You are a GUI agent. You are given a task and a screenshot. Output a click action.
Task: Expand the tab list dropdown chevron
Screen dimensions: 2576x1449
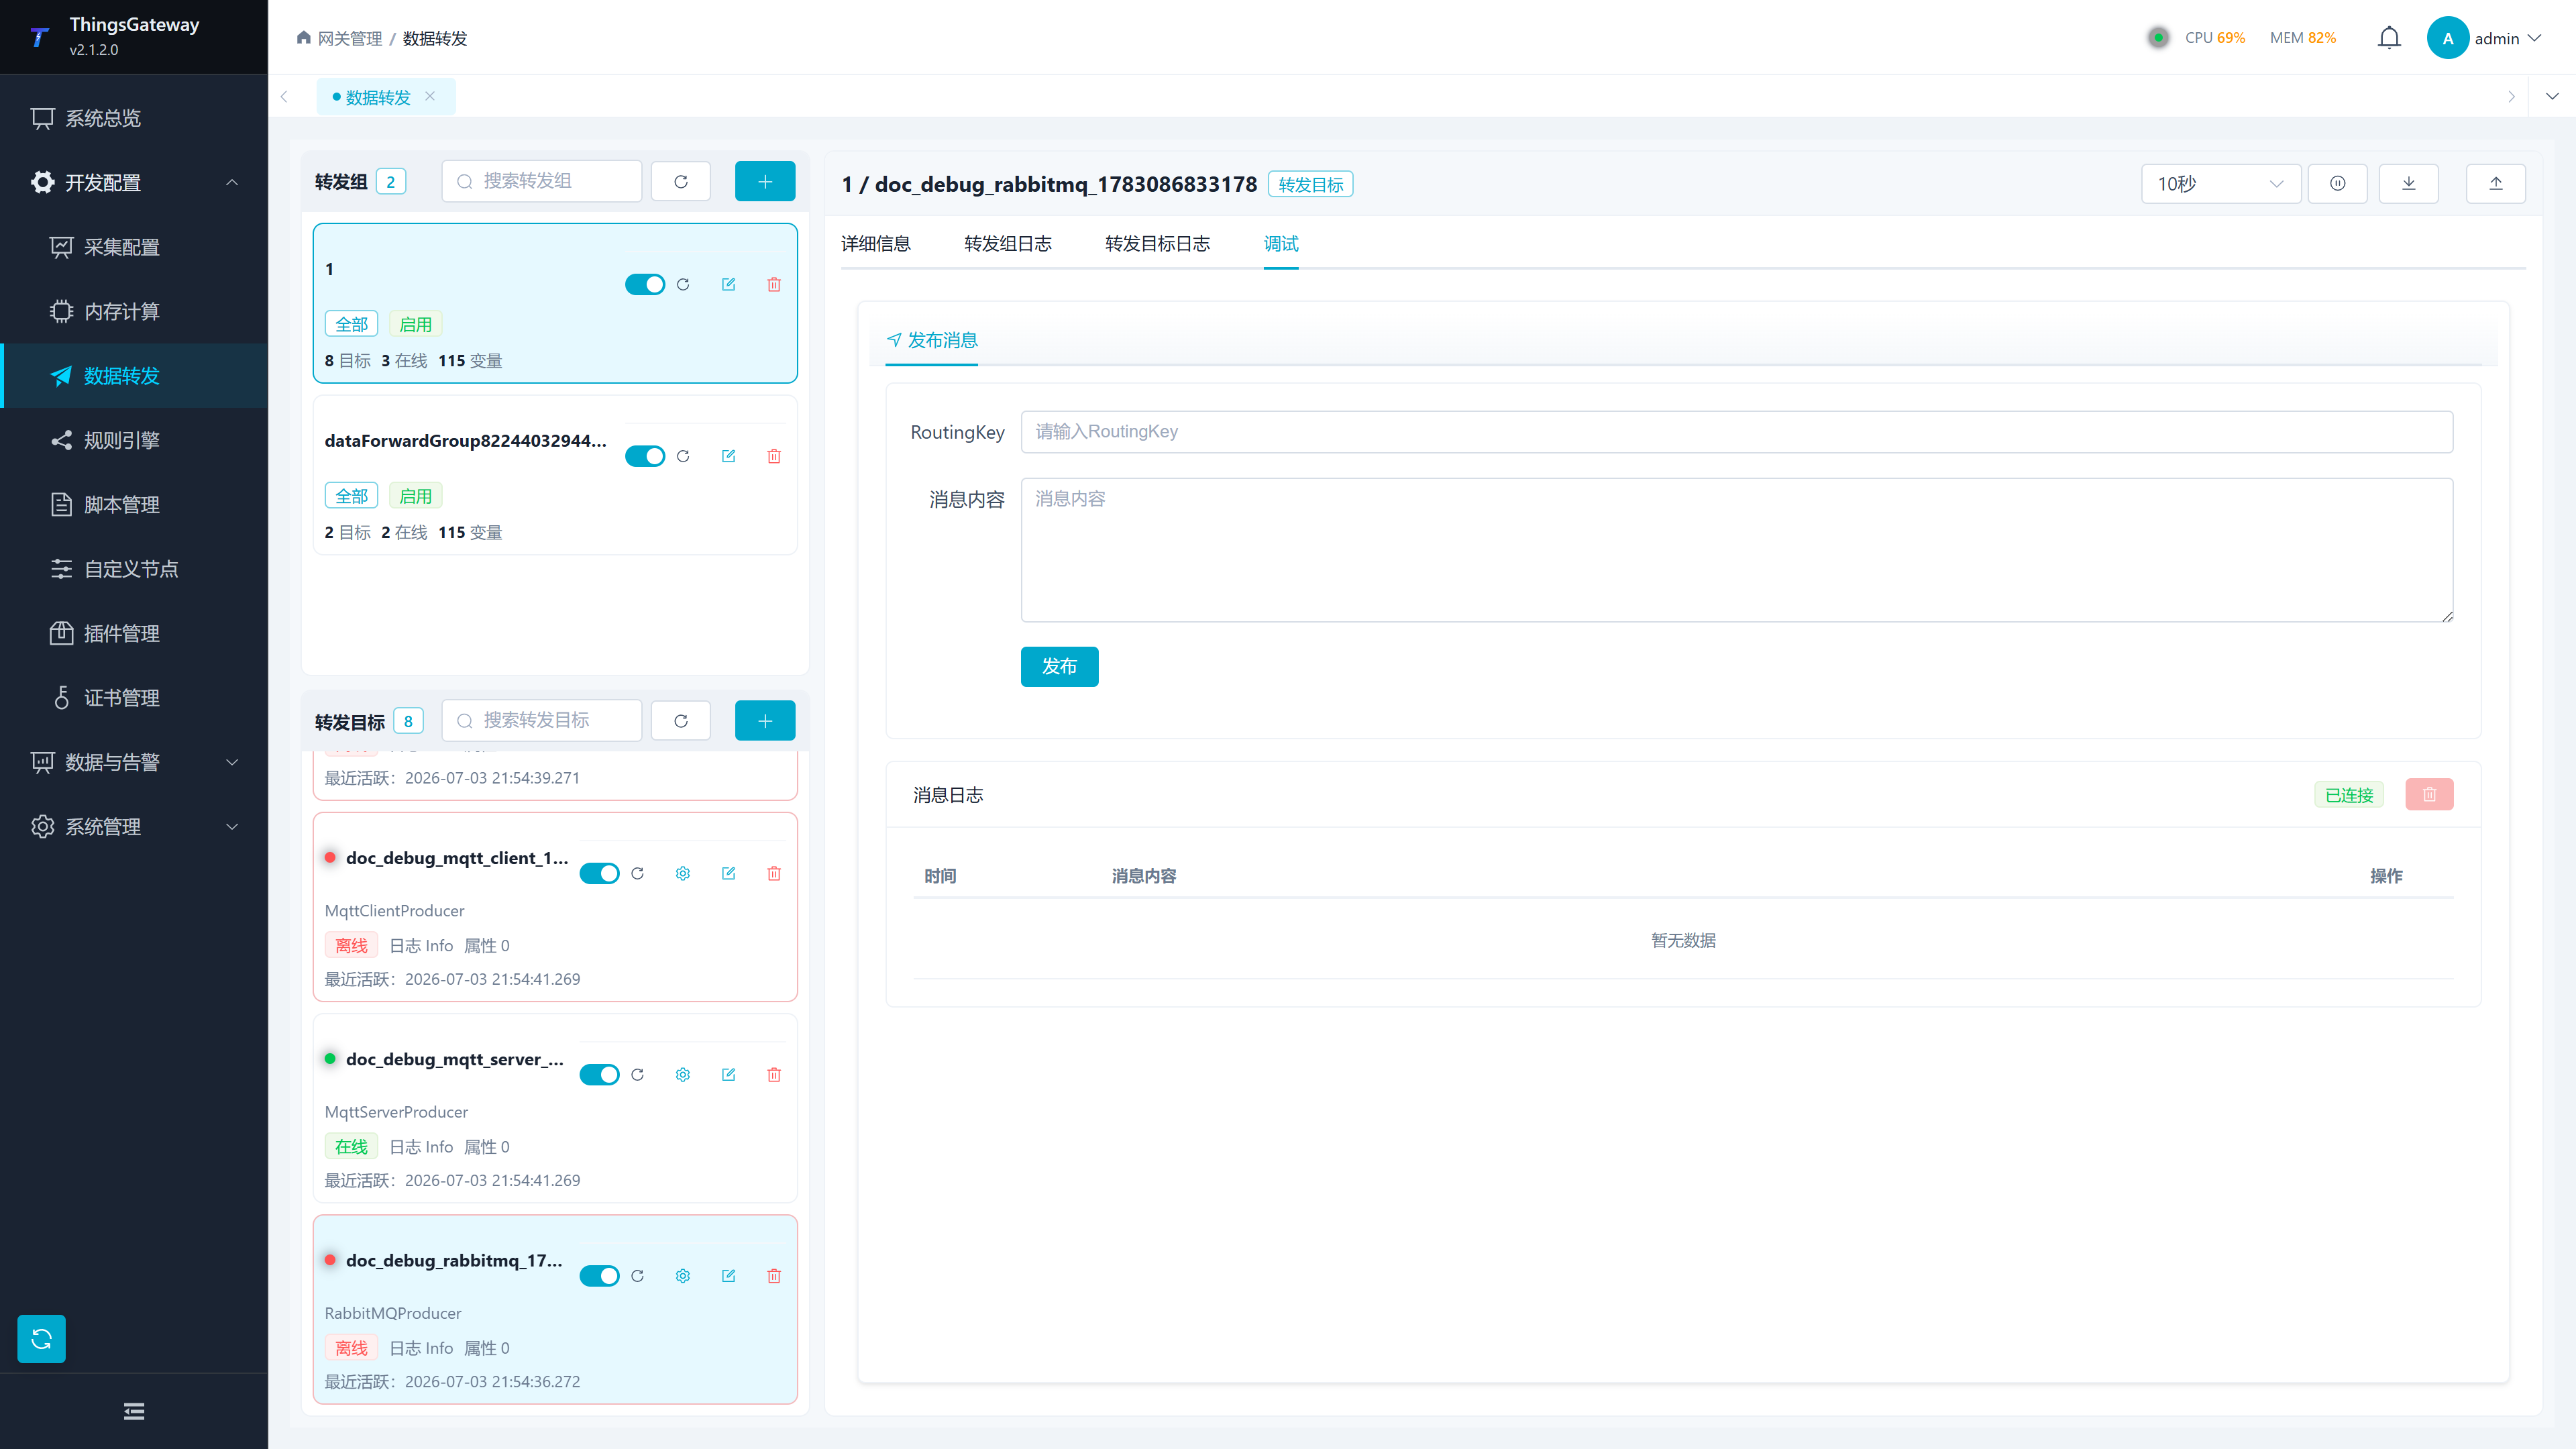[x=2552, y=96]
